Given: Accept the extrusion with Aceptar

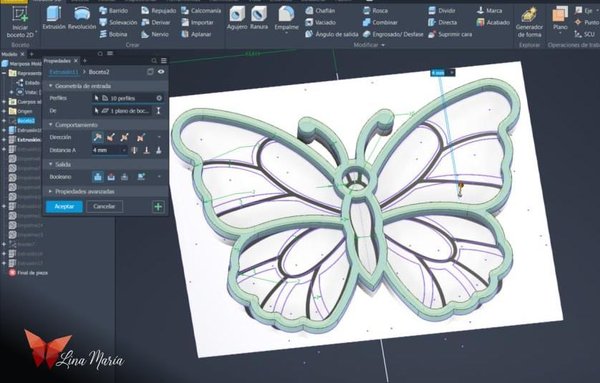Looking at the screenshot, I should click(64, 207).
